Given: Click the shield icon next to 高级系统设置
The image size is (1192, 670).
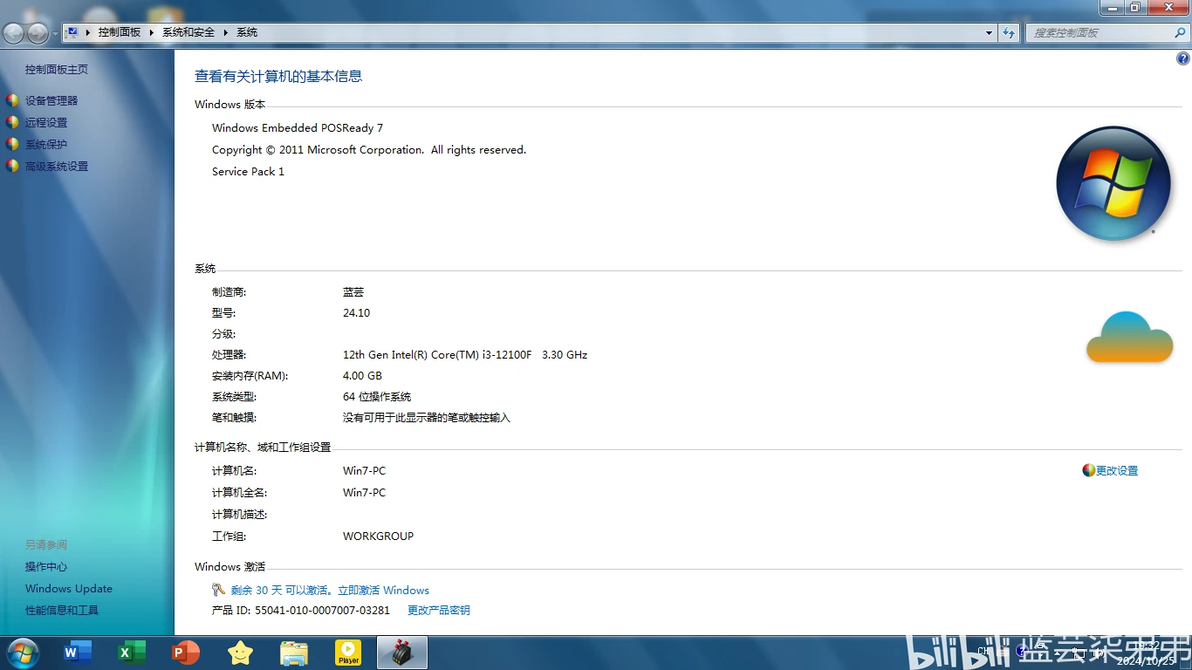Looking at the screenshot, I should tap(12, 166).
